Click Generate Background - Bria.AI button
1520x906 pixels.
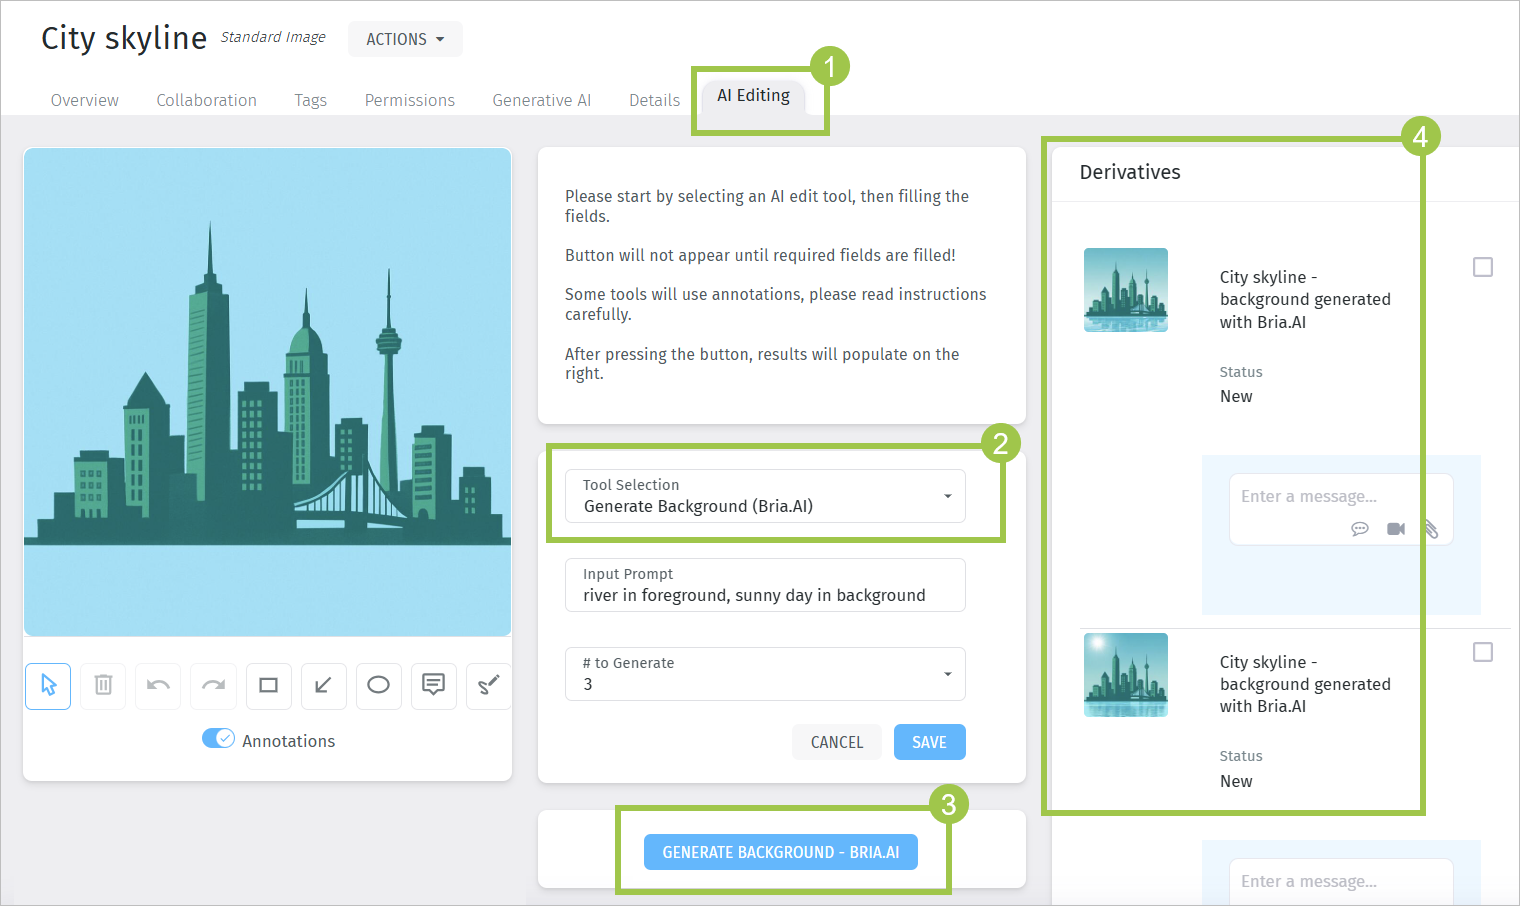click(781, 852)
